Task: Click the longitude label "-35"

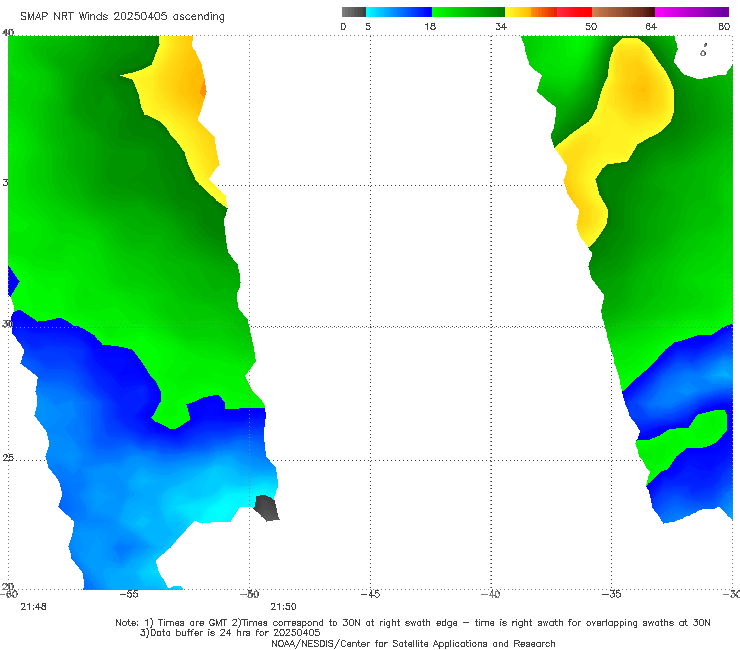Action: pyautogui.click(x=612, y=594)
